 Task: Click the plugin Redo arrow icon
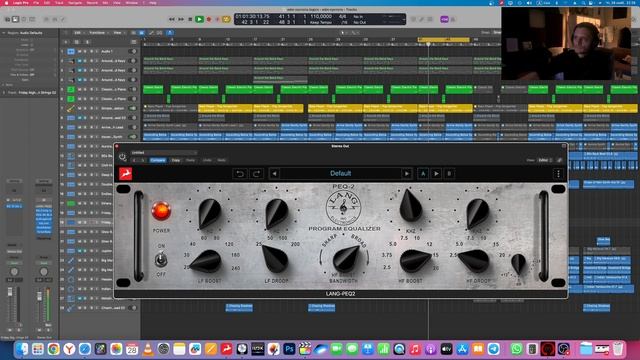click(256, 174)
